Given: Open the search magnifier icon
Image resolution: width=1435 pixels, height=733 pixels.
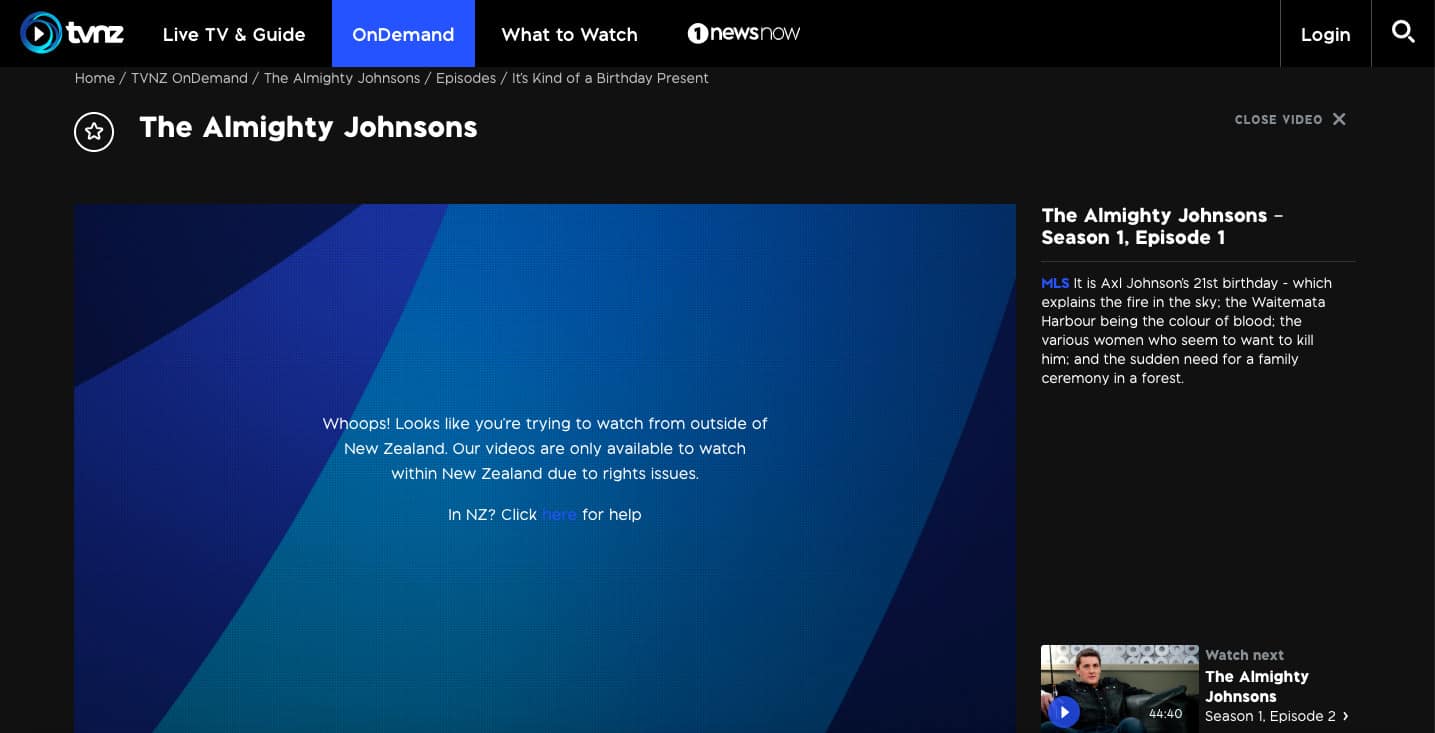Looking at the screenshot, I should (x=1403, y=32).
